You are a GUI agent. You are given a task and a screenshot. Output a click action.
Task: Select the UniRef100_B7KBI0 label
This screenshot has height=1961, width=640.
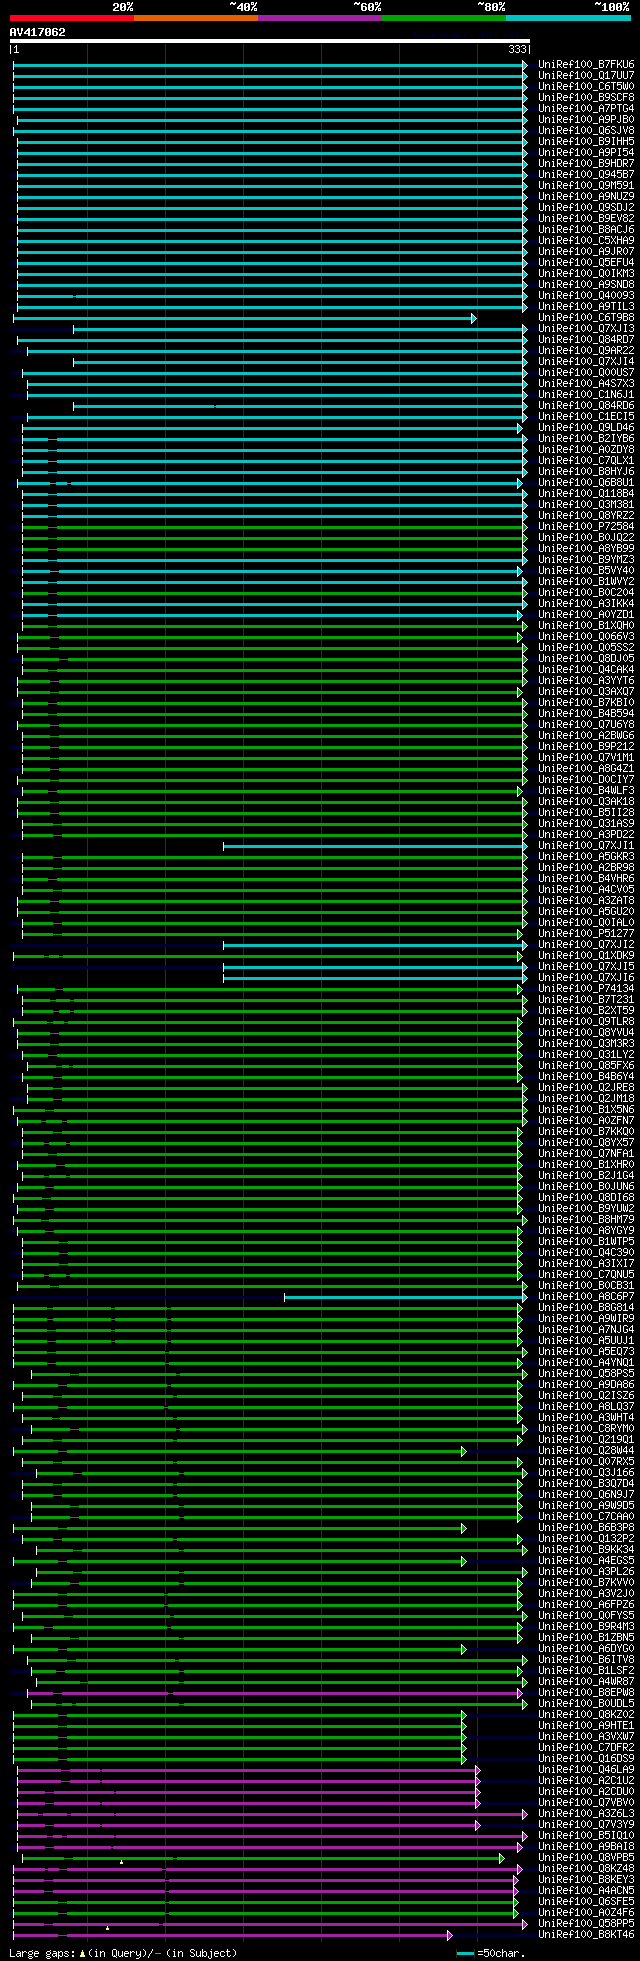[x=586, y=702]
